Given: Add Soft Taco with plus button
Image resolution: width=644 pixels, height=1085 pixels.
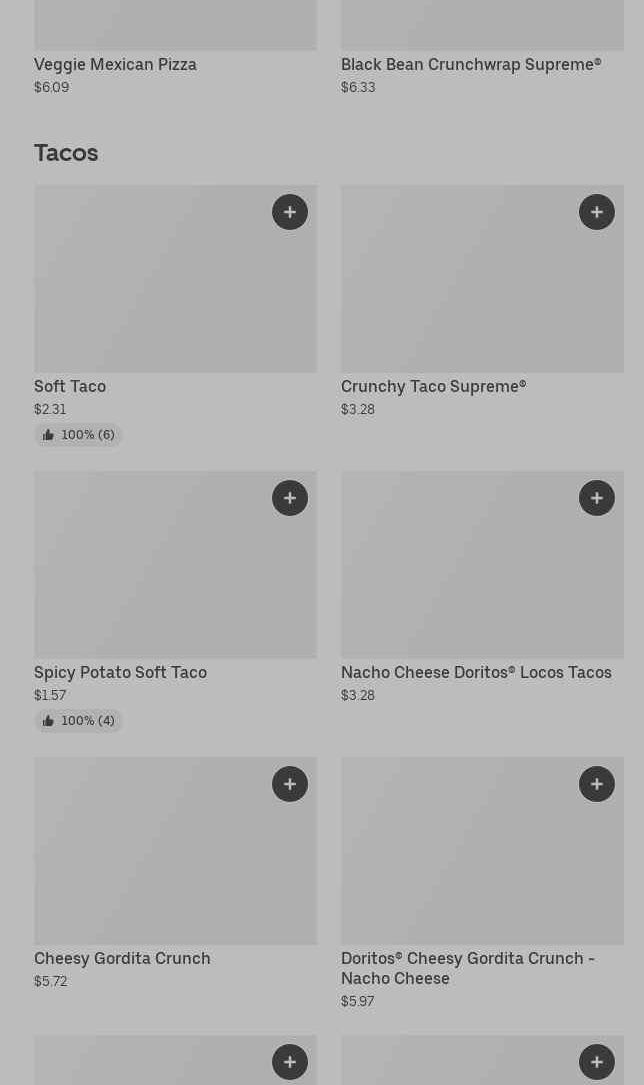Looking at the screenshot, I should [x=290, y=212].
